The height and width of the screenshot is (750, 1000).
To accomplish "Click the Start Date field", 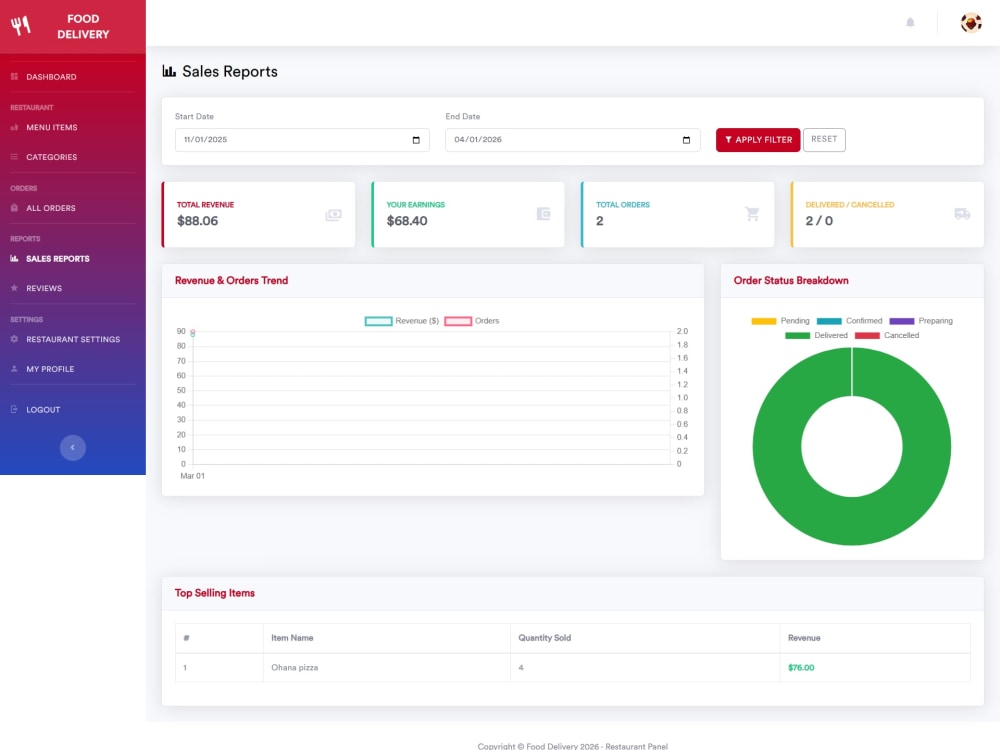I will tap(302, 140).
